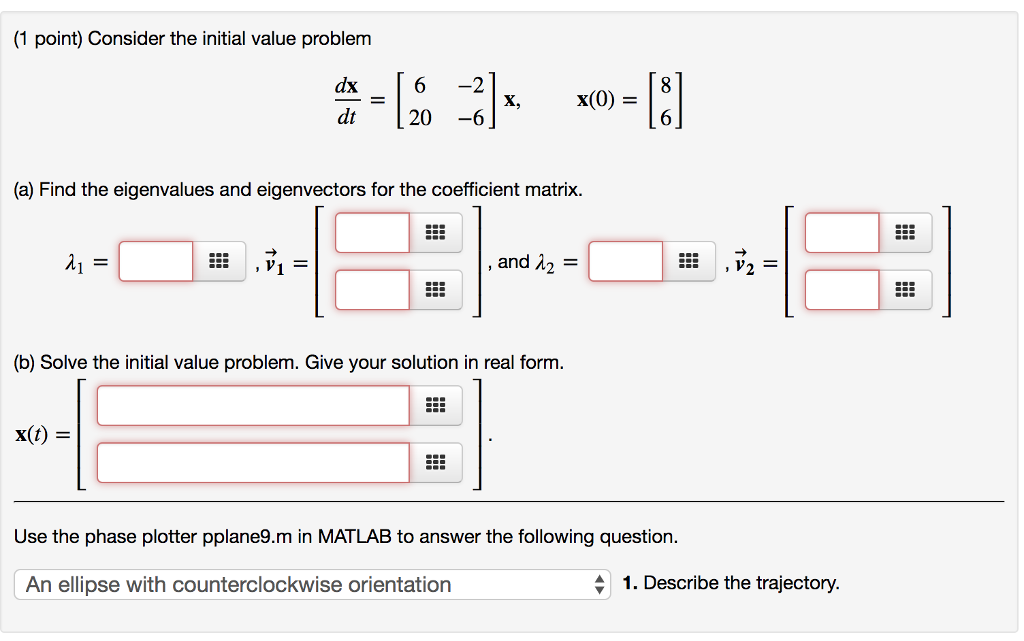Open the equation editor for the first x(t) row
The width and height of the screenshot is (1024, 641).
[436, 405]
